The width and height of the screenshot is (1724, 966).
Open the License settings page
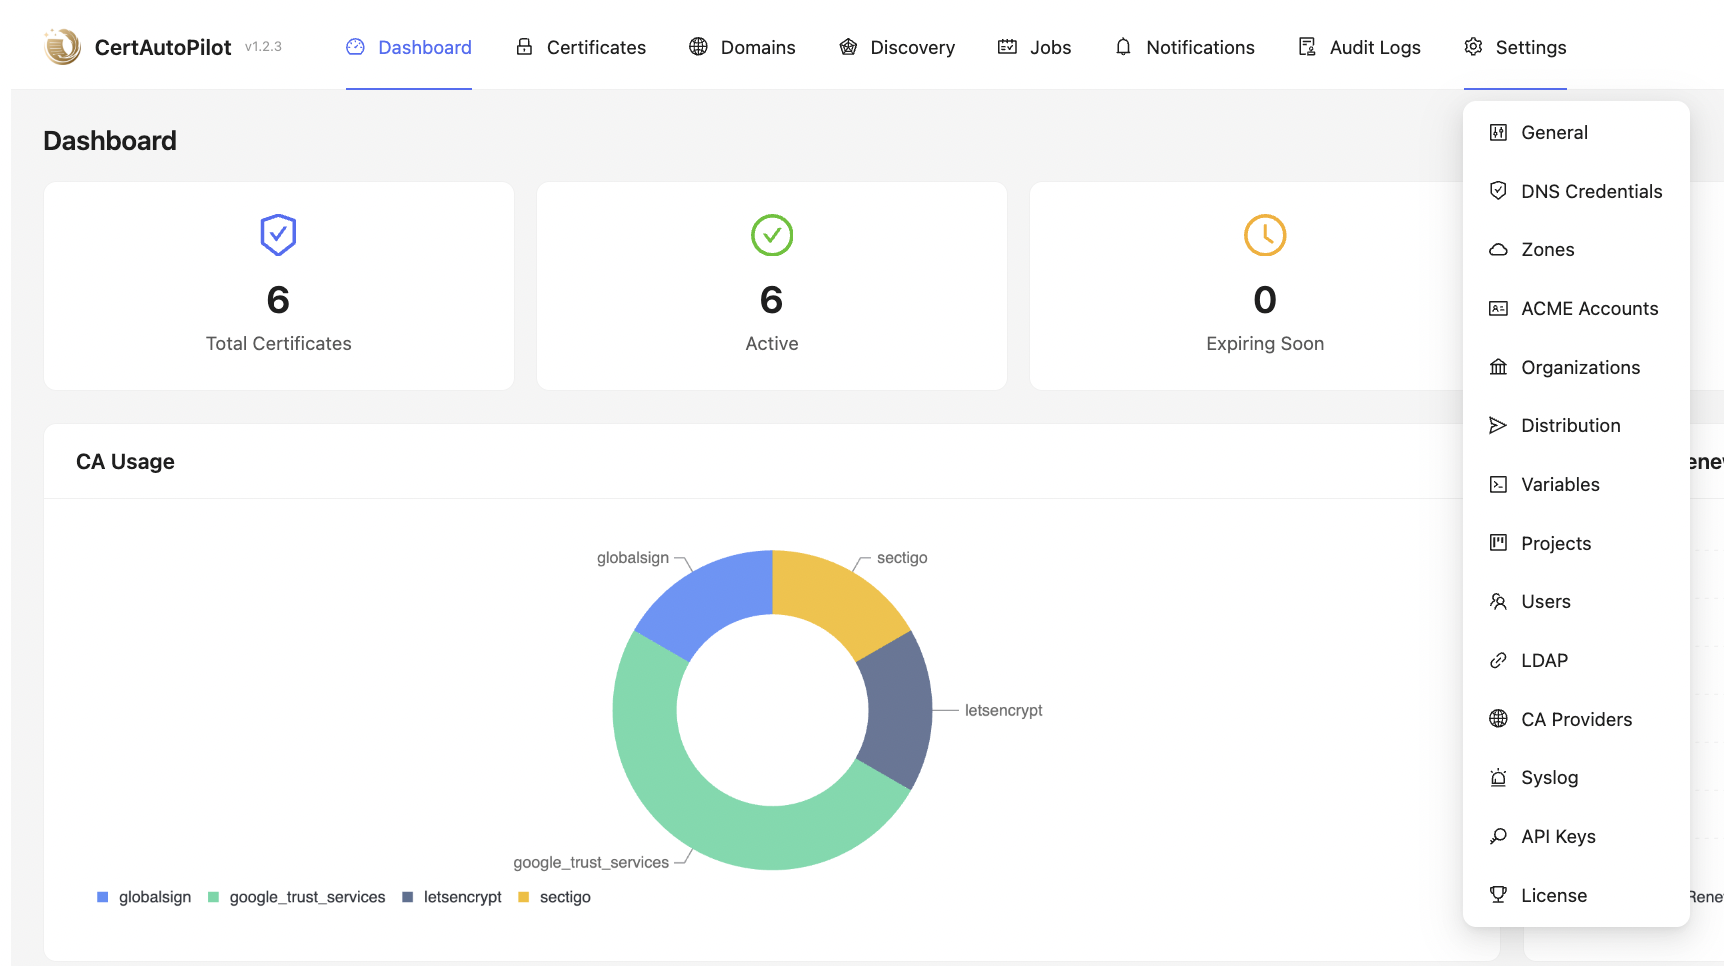[x=1554, y=895]
